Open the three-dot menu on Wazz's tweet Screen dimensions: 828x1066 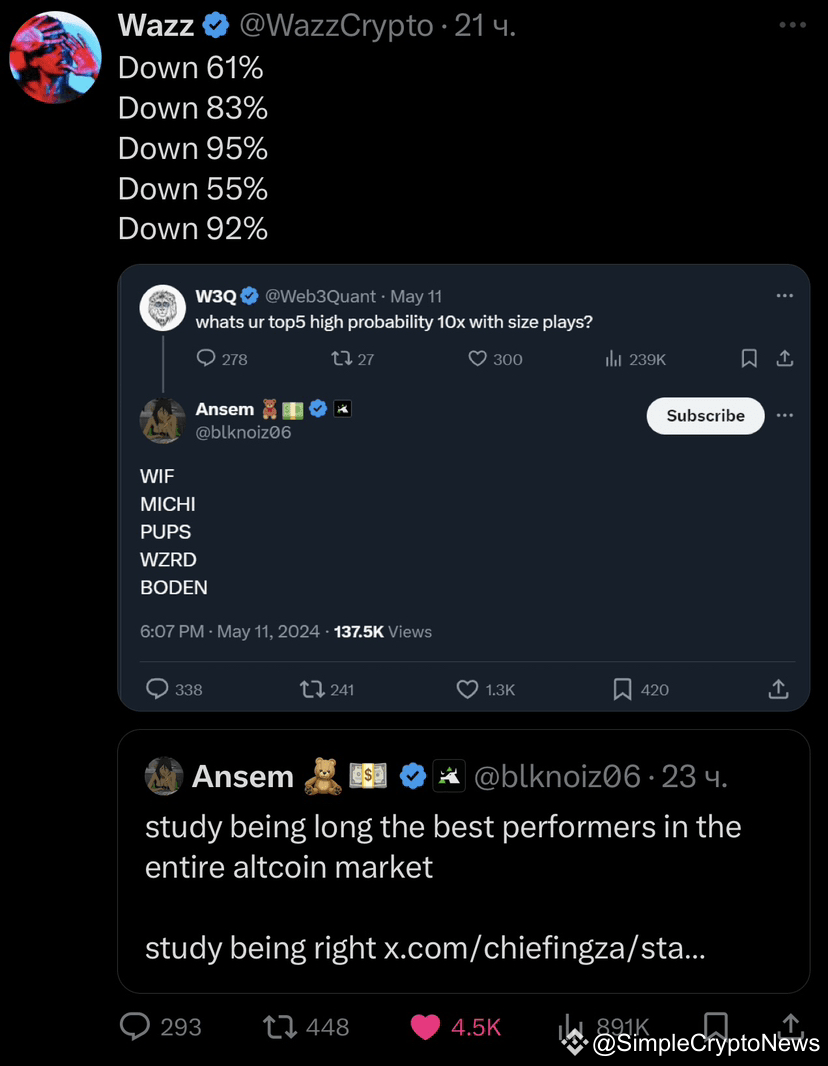792,25
